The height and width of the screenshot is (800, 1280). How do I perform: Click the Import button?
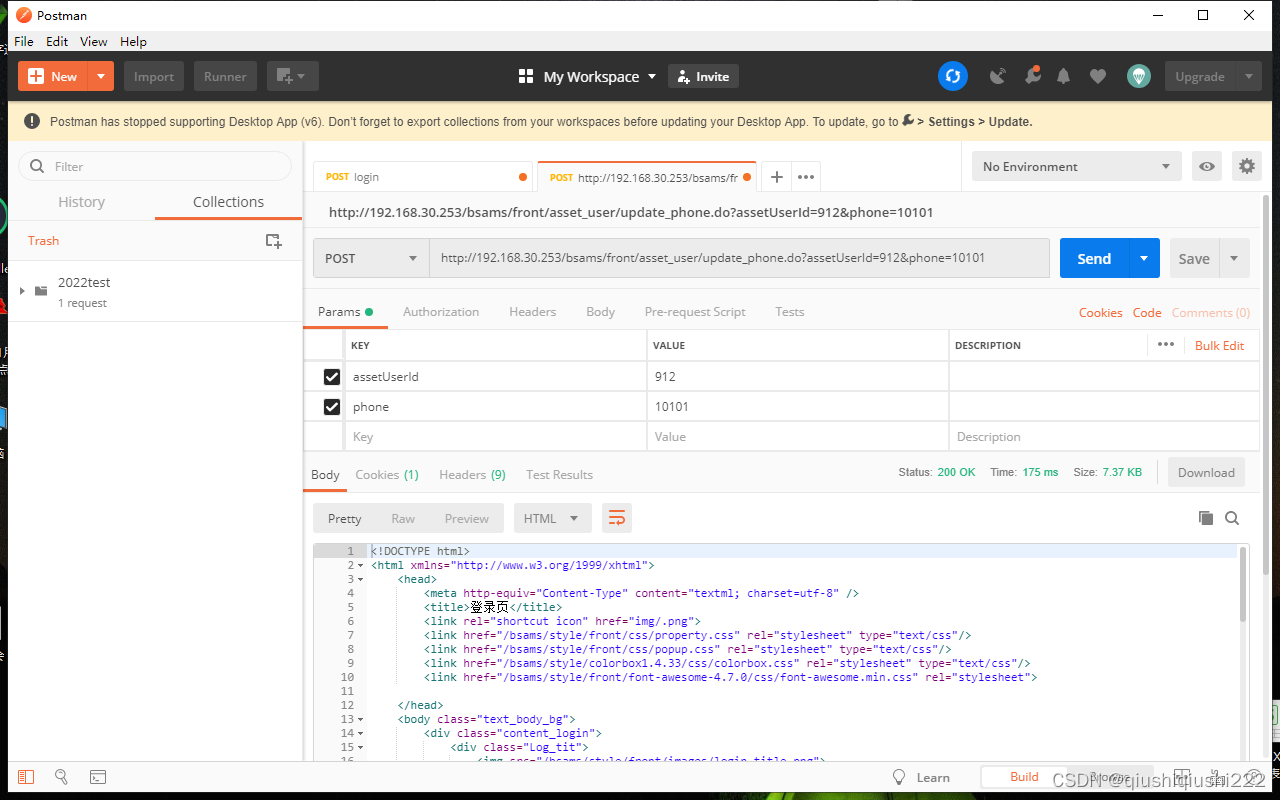154,76
